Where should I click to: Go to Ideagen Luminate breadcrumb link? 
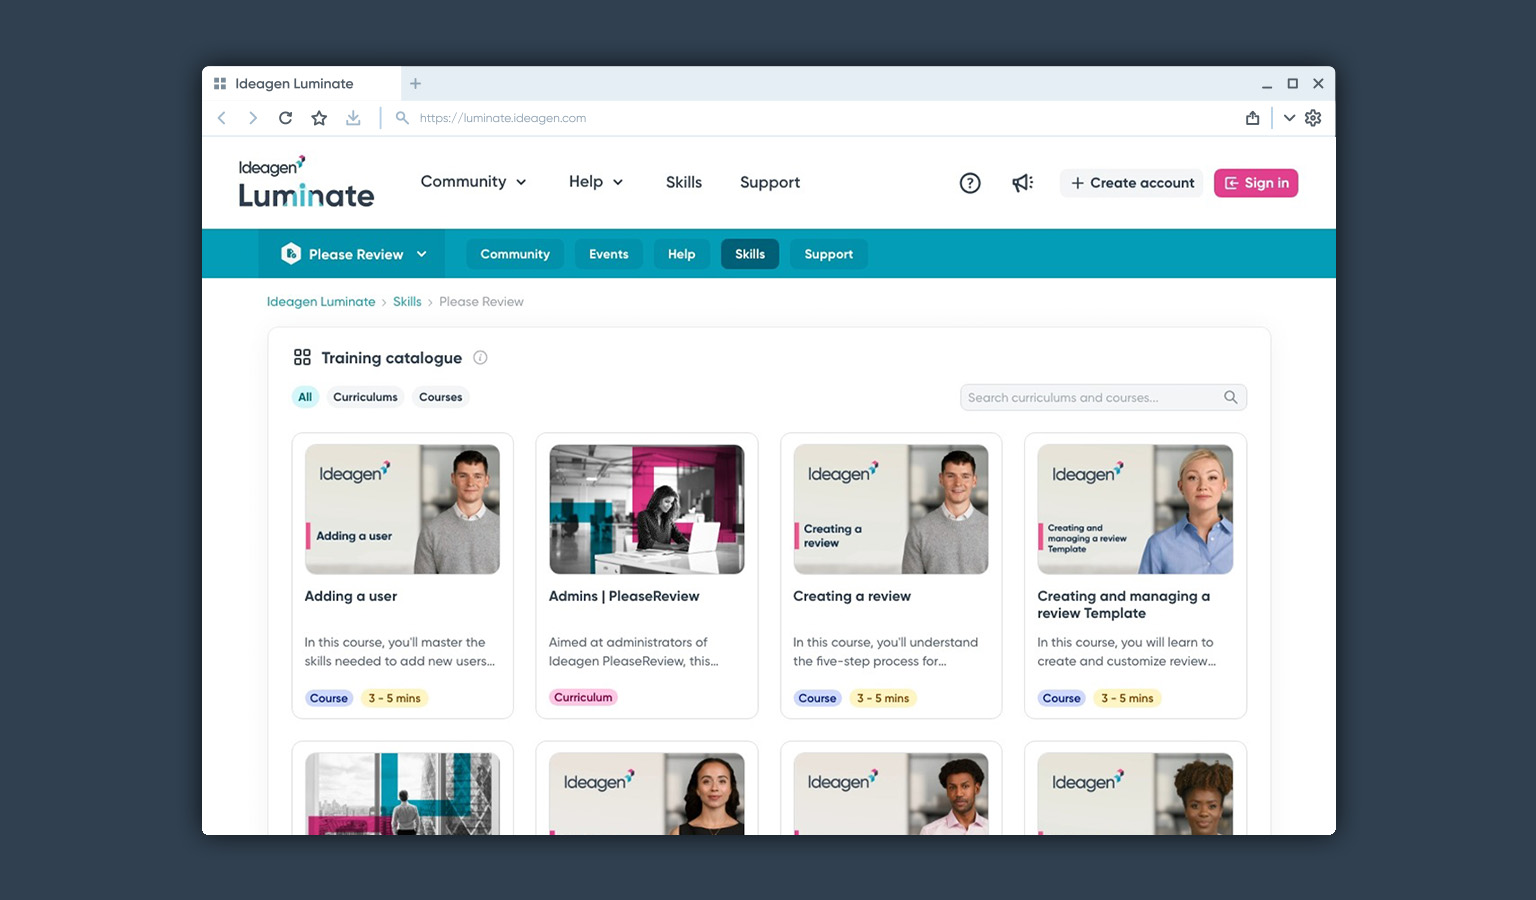(x=321, y=302)
